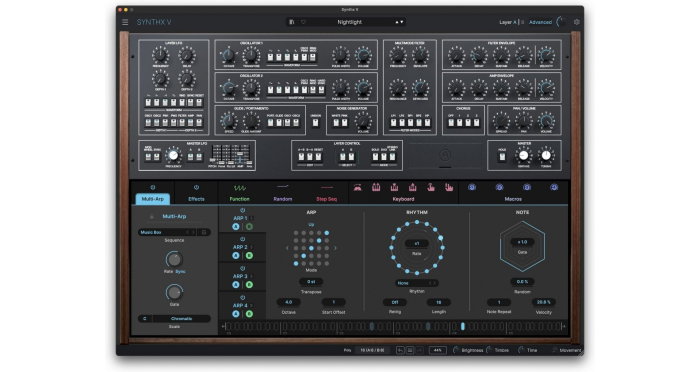The width and height of the screenshot is (700, 372).
Task: Switch to the Function tab
Action: pyautogui.click(x=240, y=199)
